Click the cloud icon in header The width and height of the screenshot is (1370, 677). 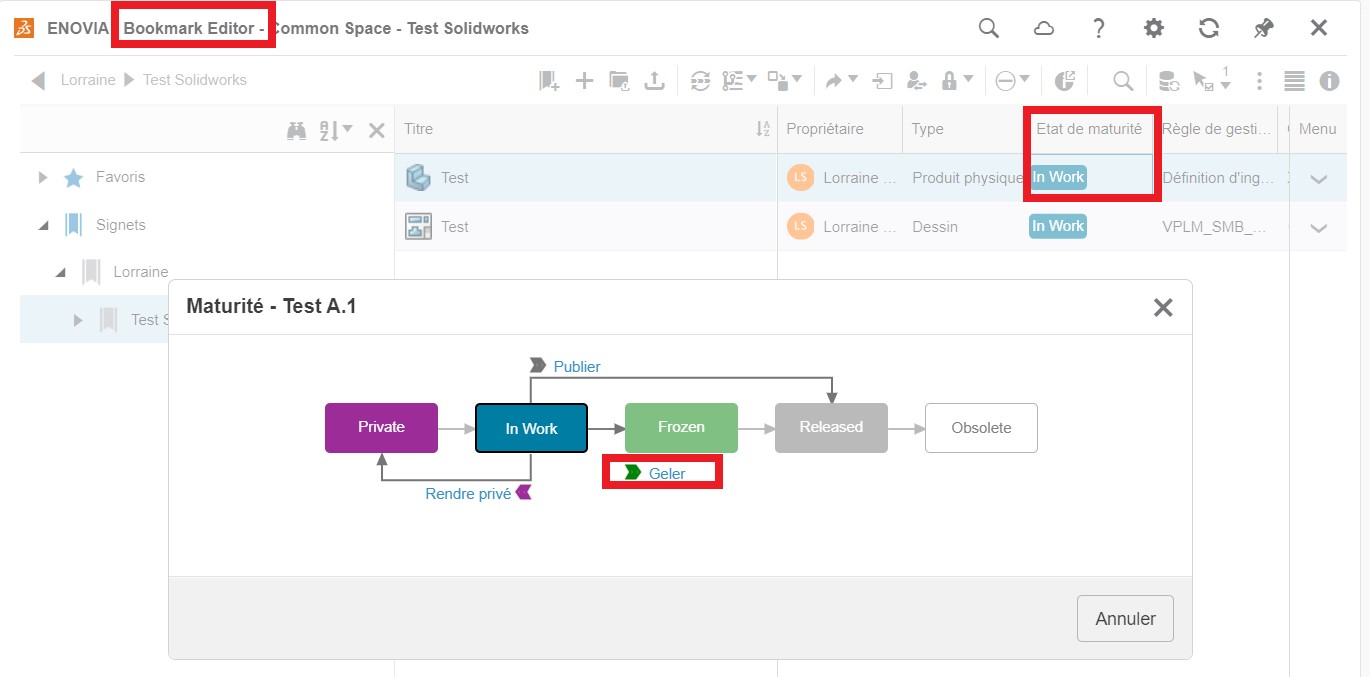point(1044,28)
